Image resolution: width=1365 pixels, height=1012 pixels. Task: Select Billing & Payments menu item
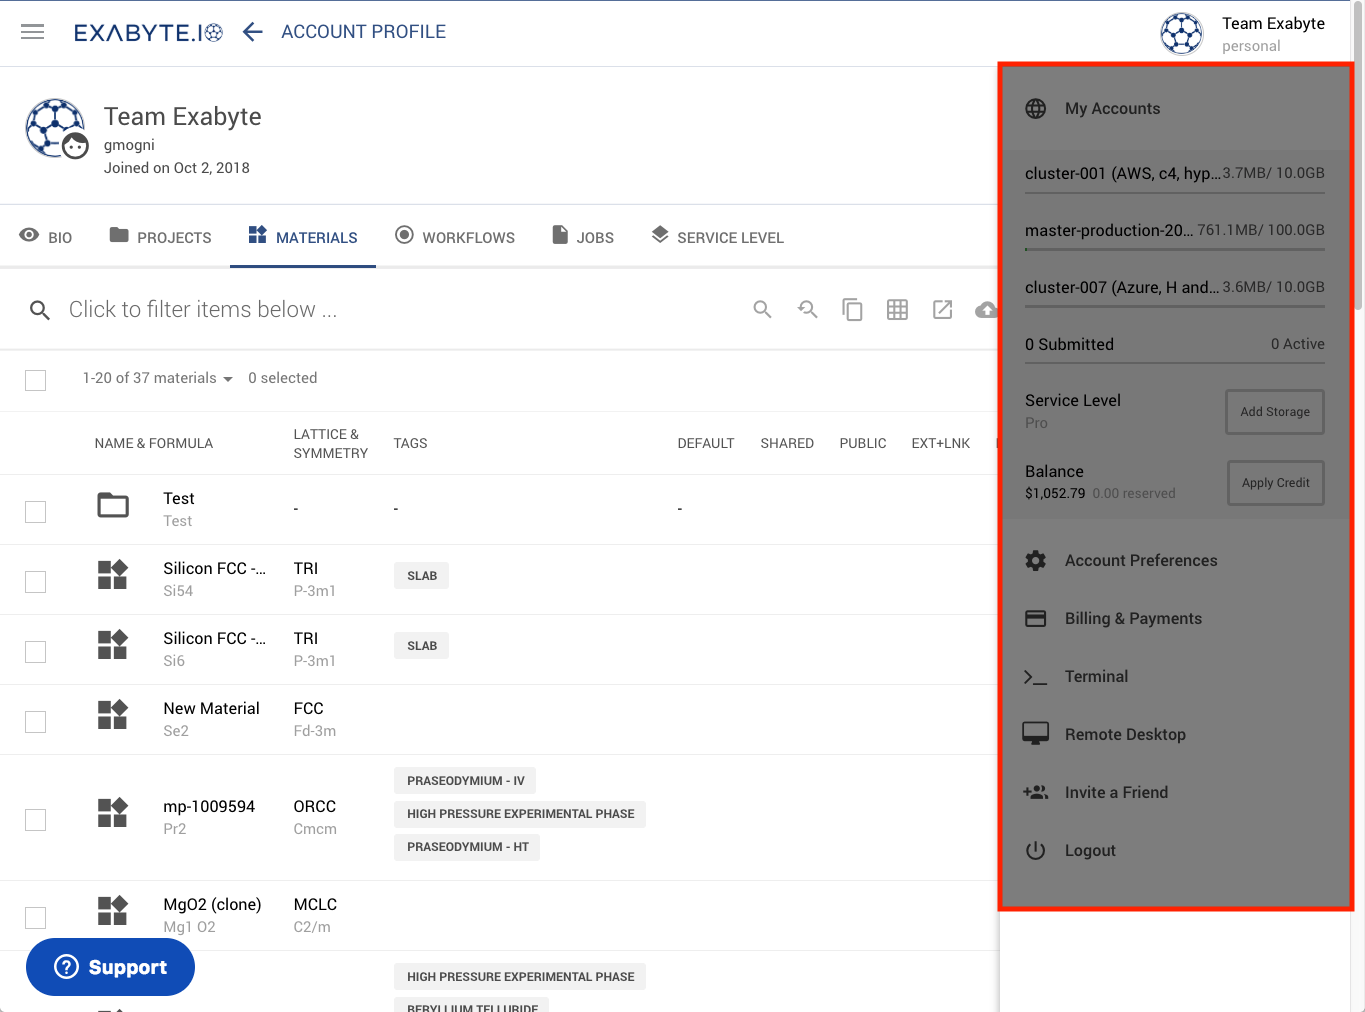coord(1132,618)
